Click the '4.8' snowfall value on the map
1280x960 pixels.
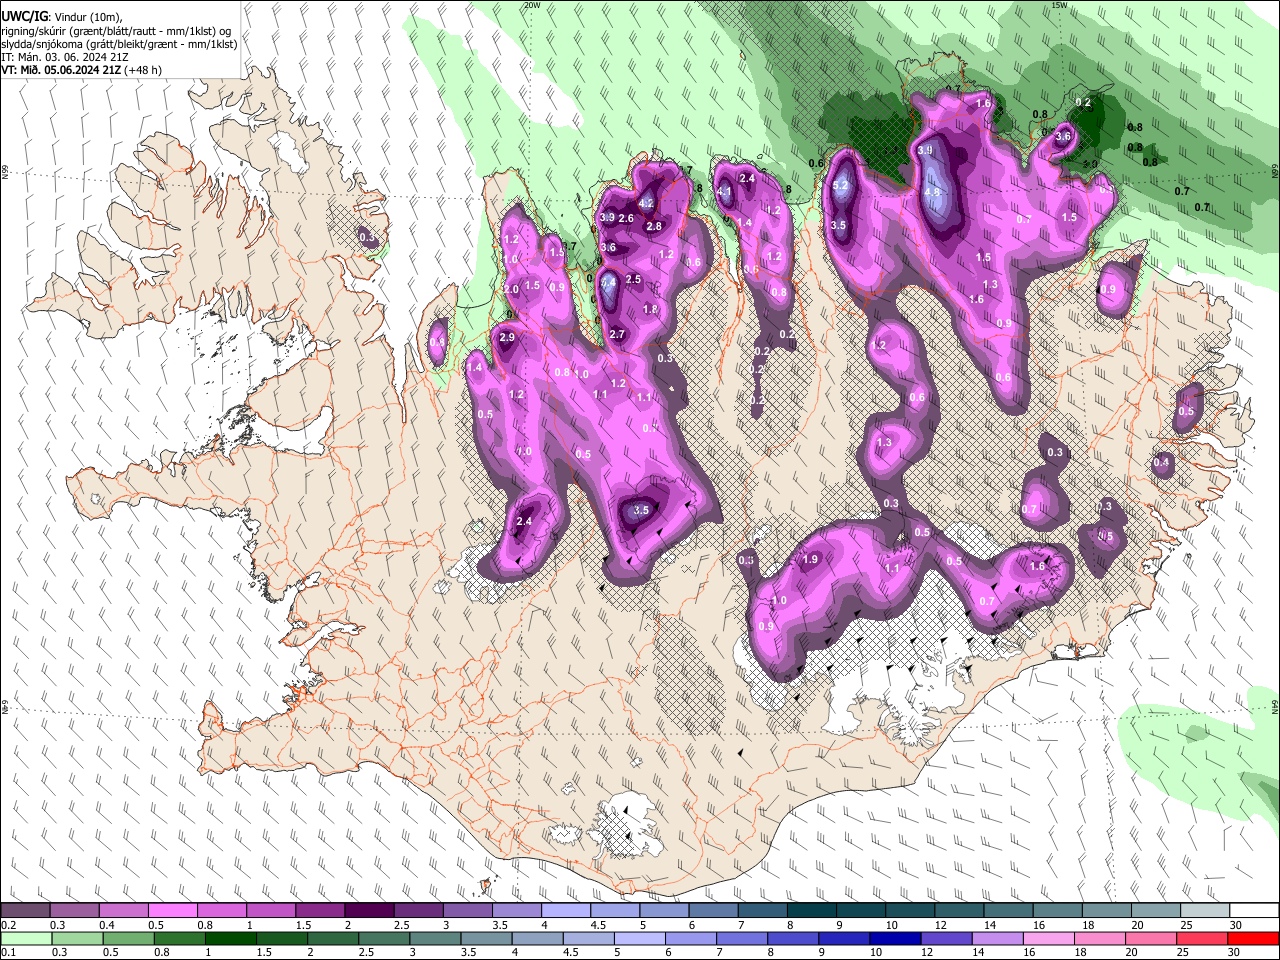[933, 192]
